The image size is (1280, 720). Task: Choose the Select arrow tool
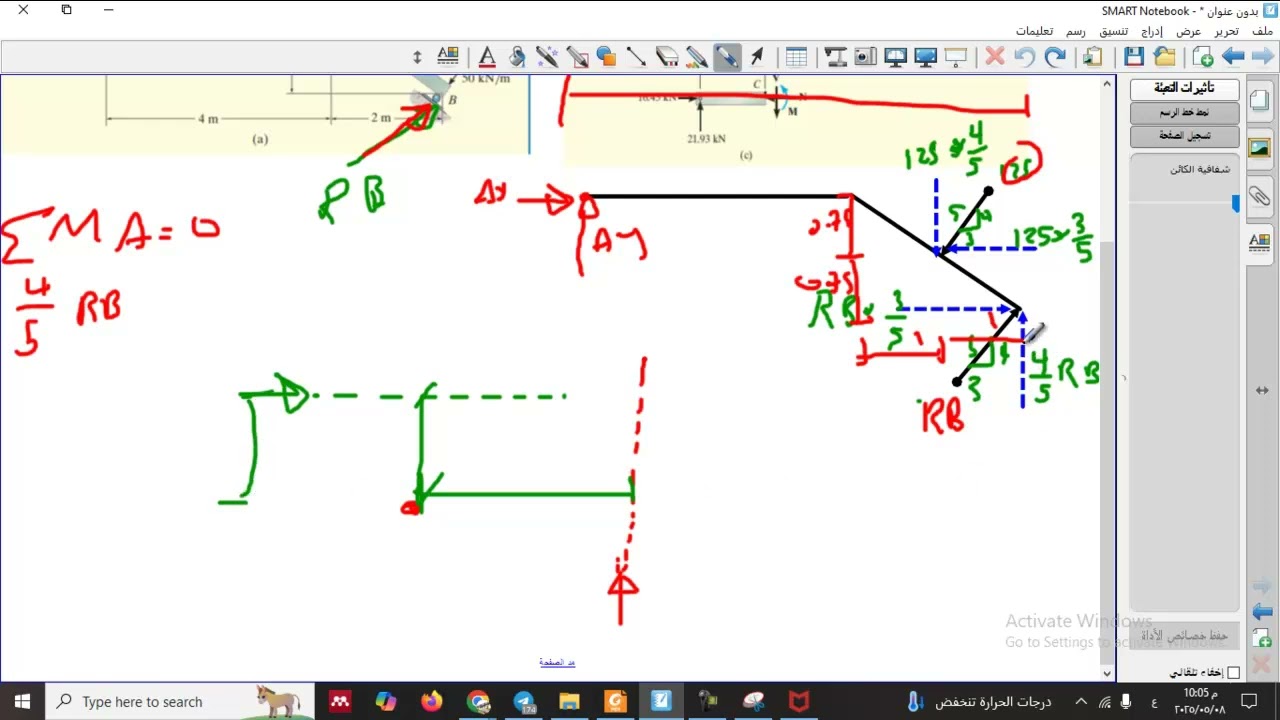point(757,57)
